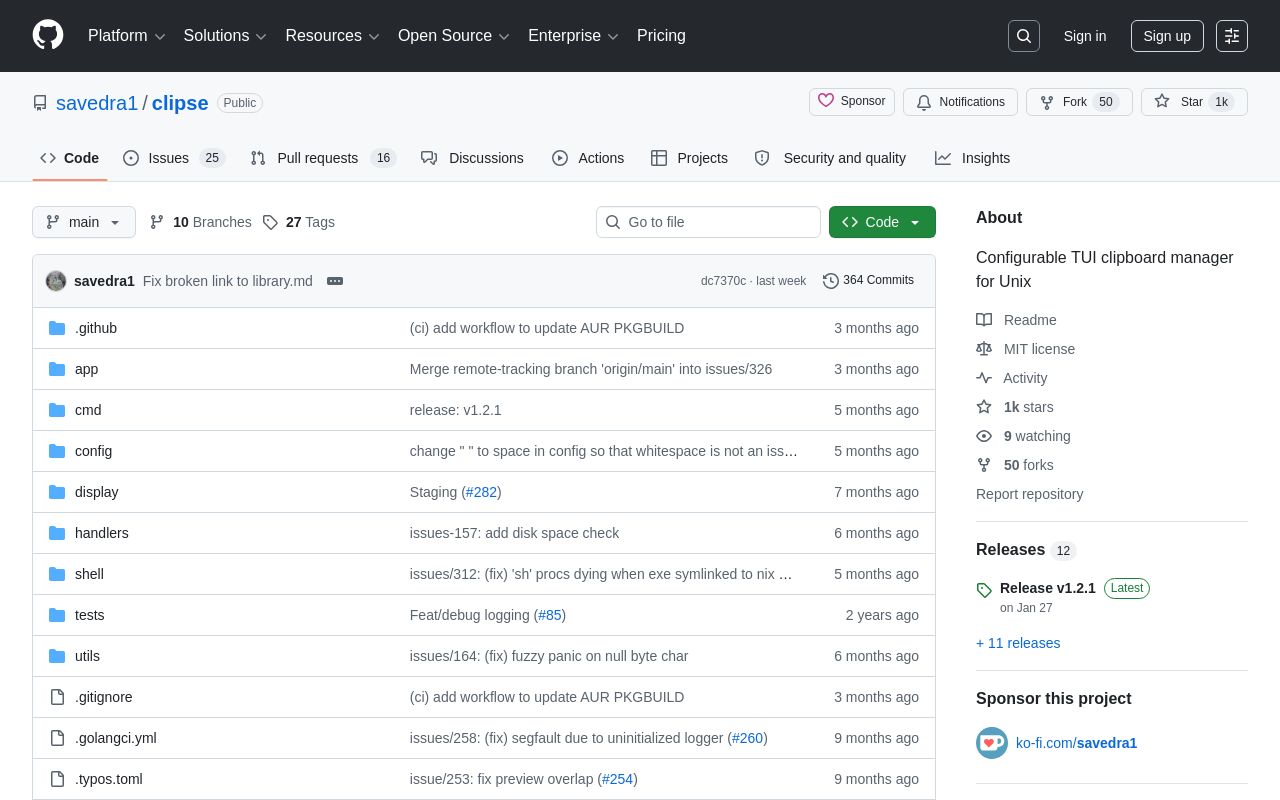Click savedra1 avatar in the commit bar
The width and height of the screenshot is (1280, 800).
pos(56,281)
